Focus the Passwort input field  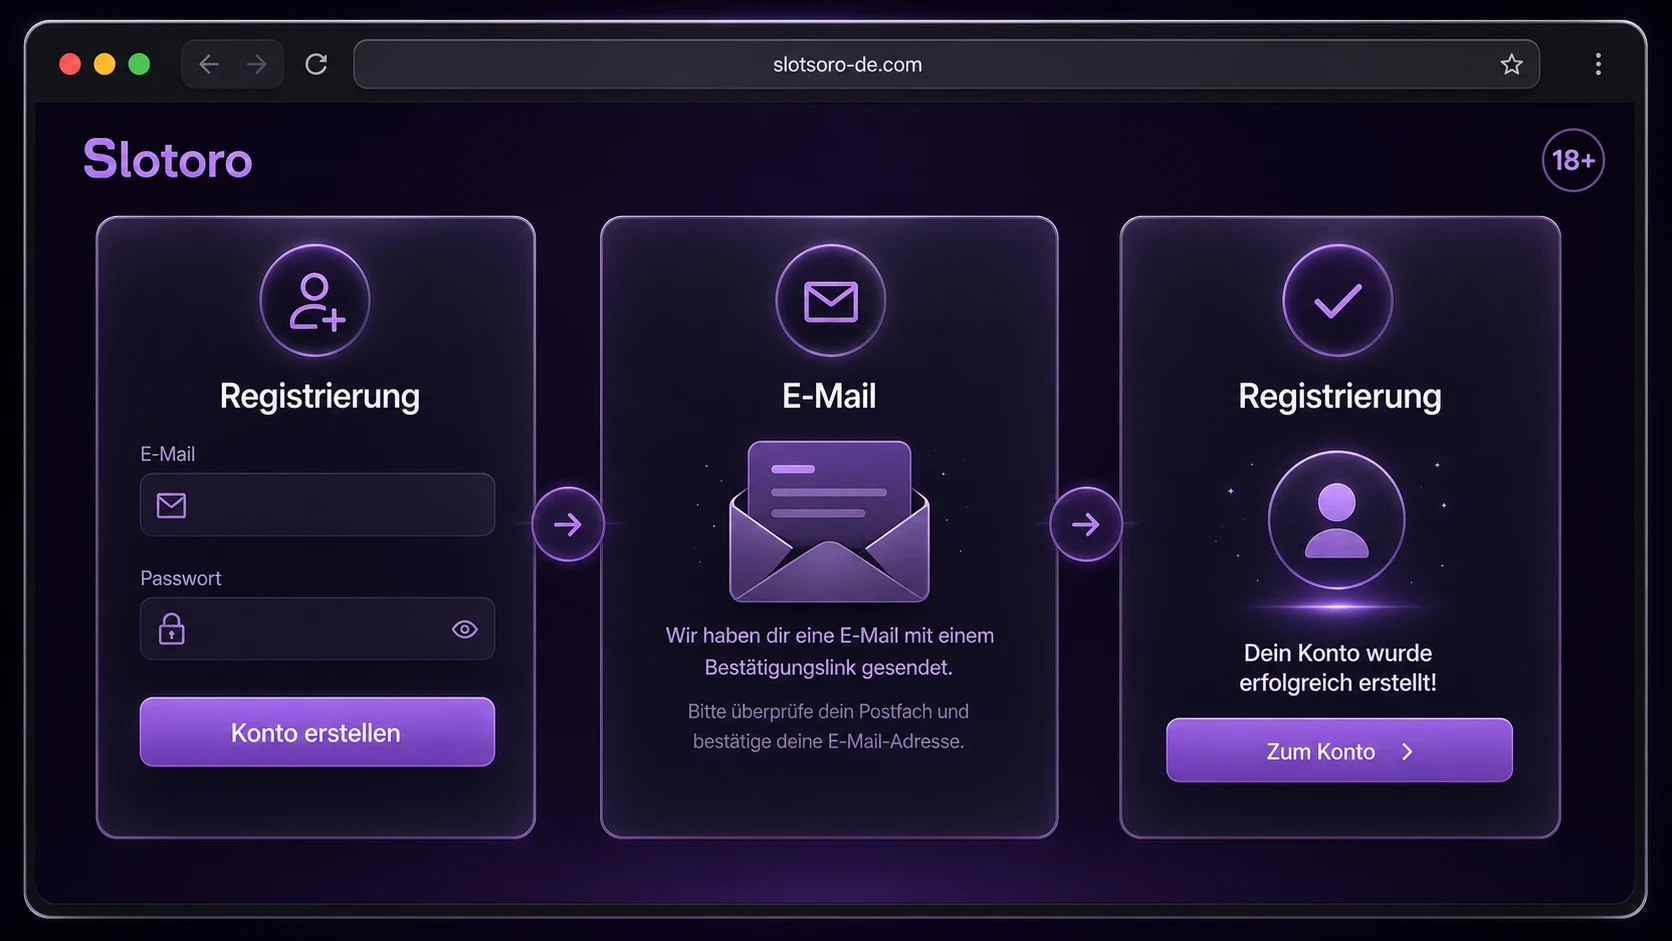tap(317, 629)
